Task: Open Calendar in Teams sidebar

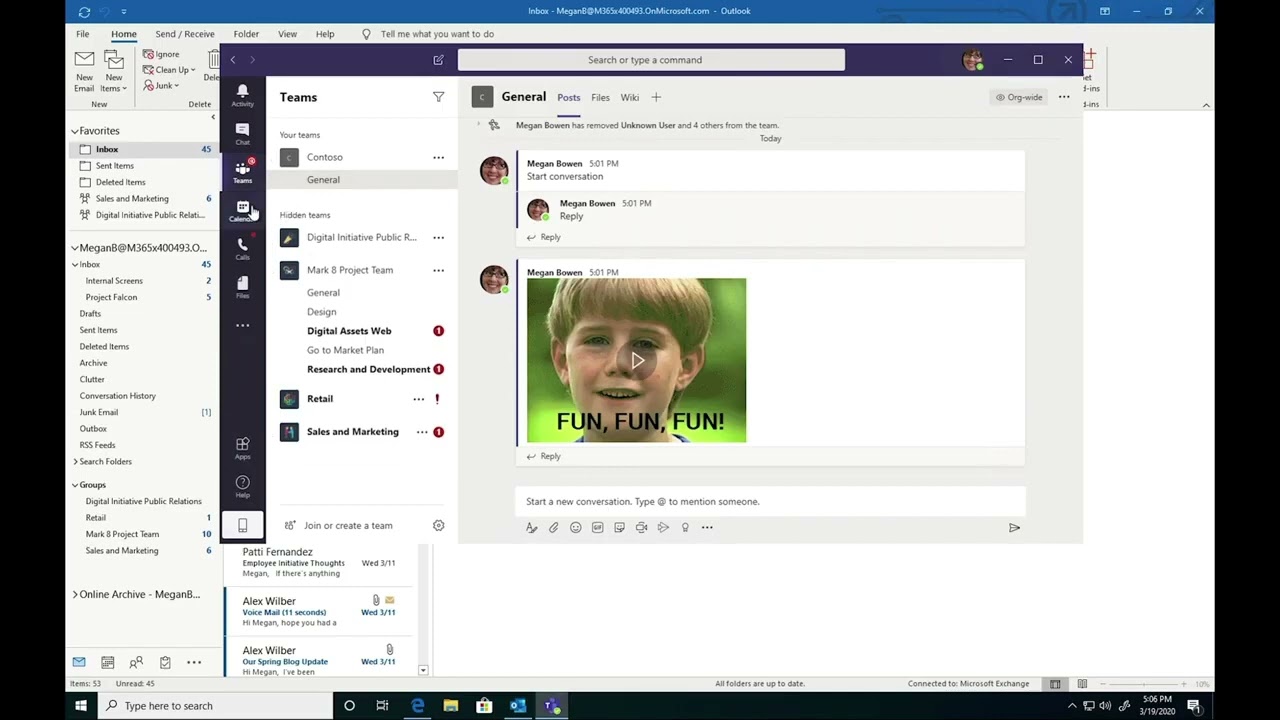Action: [242, 211]
